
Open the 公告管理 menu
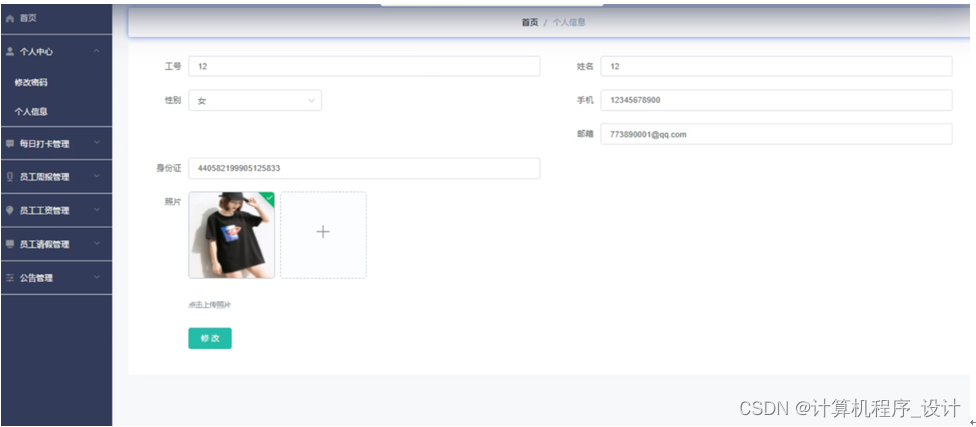57,278
